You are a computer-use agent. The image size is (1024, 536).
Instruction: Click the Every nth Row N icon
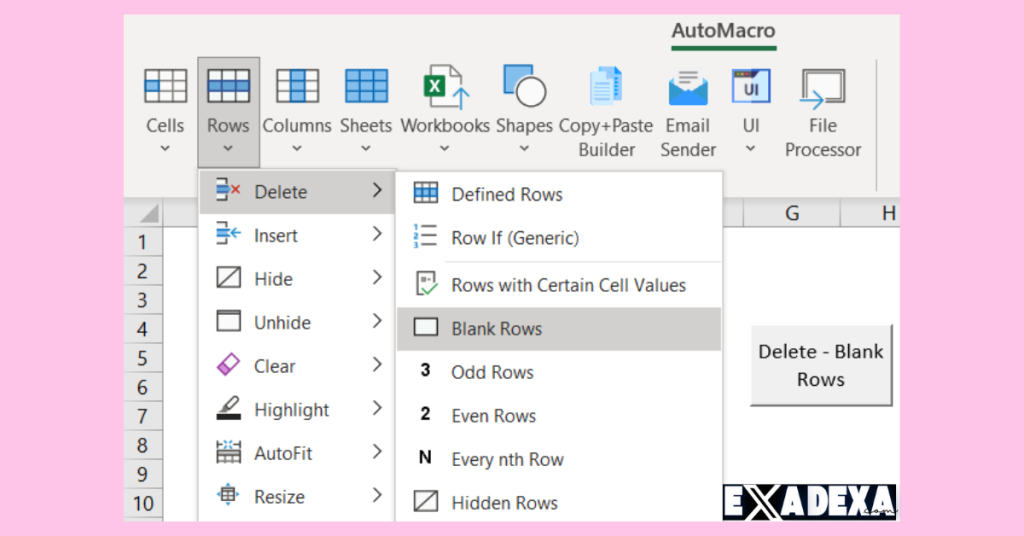[x=425, y=458]
